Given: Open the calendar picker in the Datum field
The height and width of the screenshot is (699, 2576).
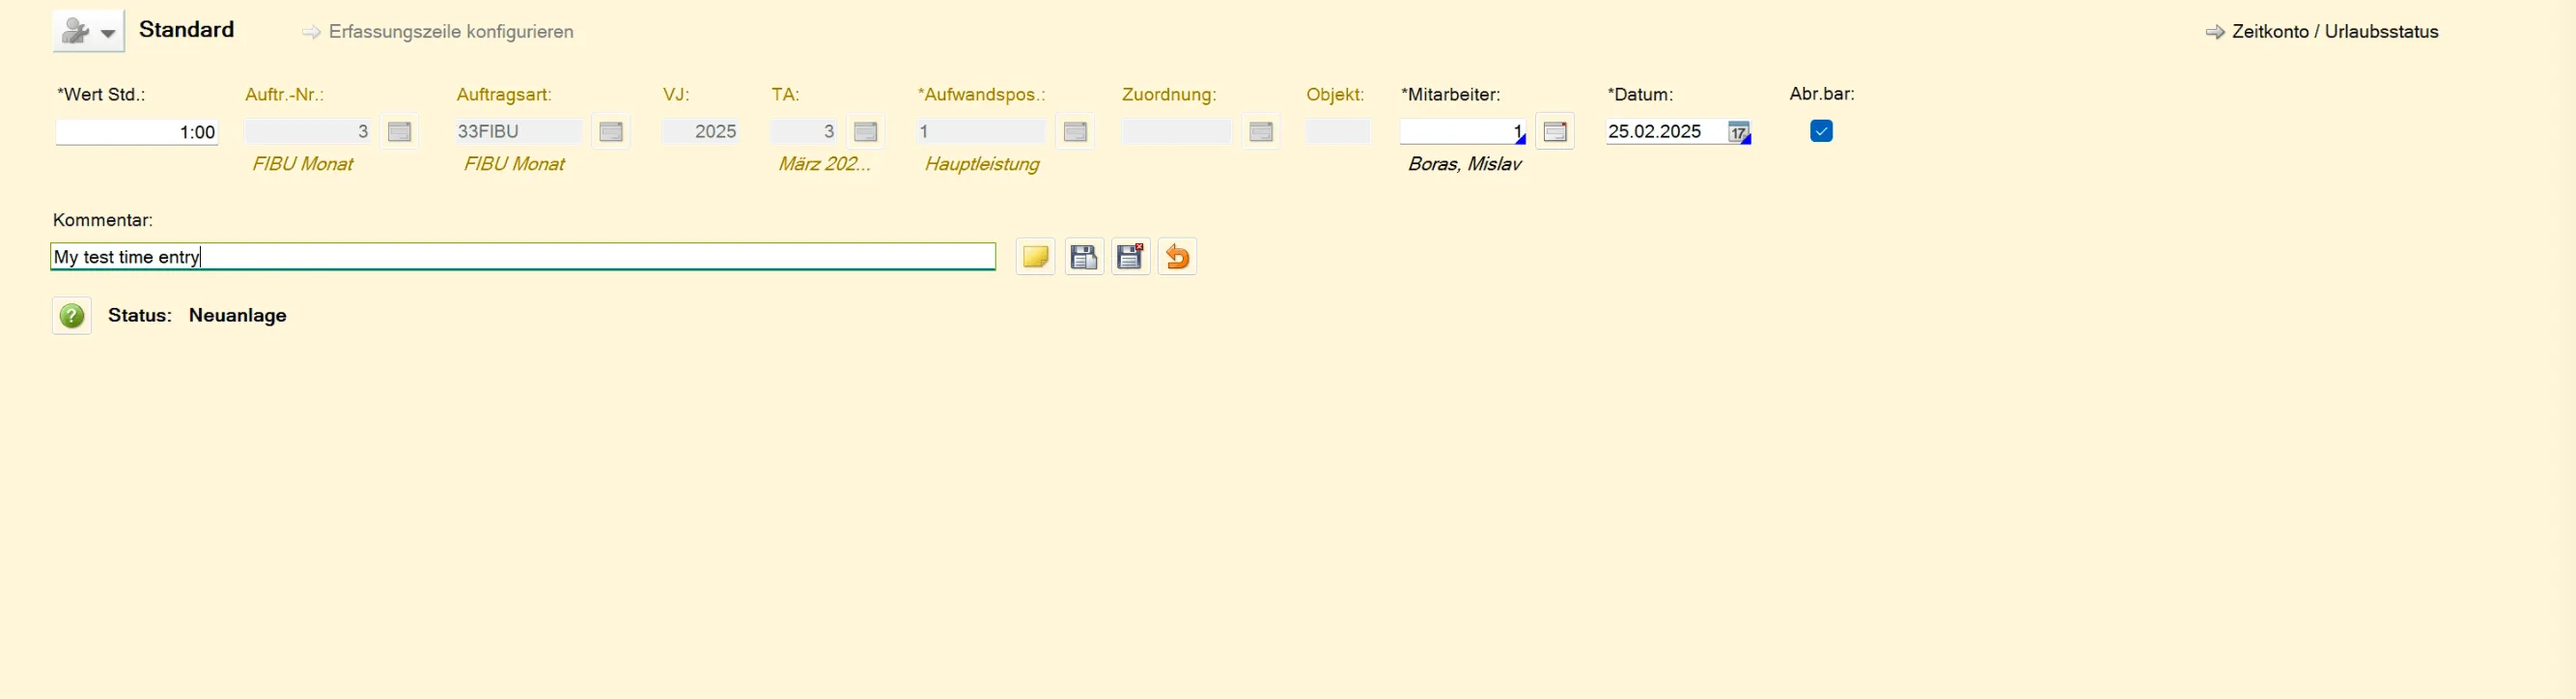Looking at the screenshot, I should 1739,132.
